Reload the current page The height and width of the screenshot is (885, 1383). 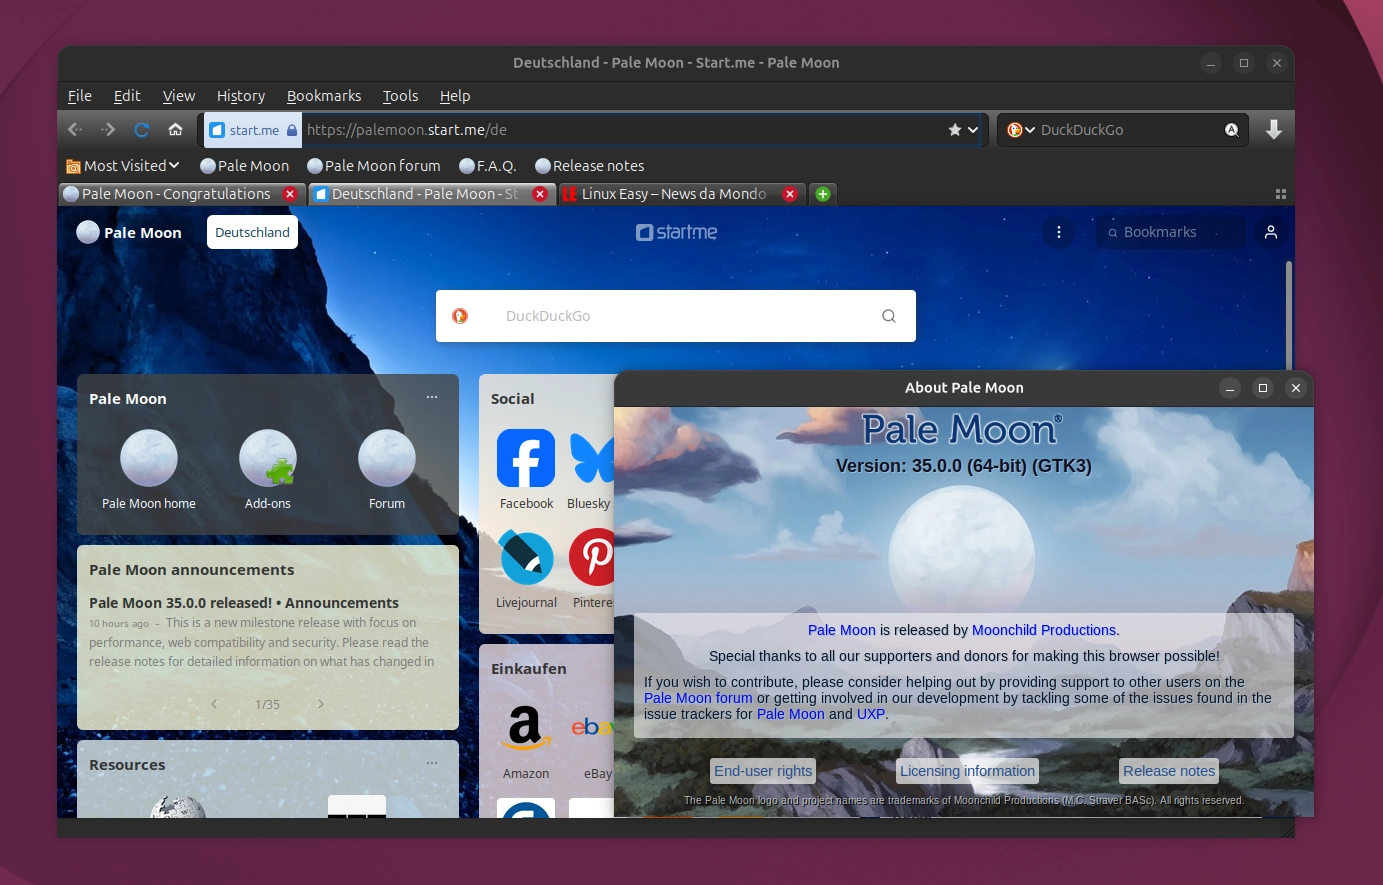click(142, 130)
